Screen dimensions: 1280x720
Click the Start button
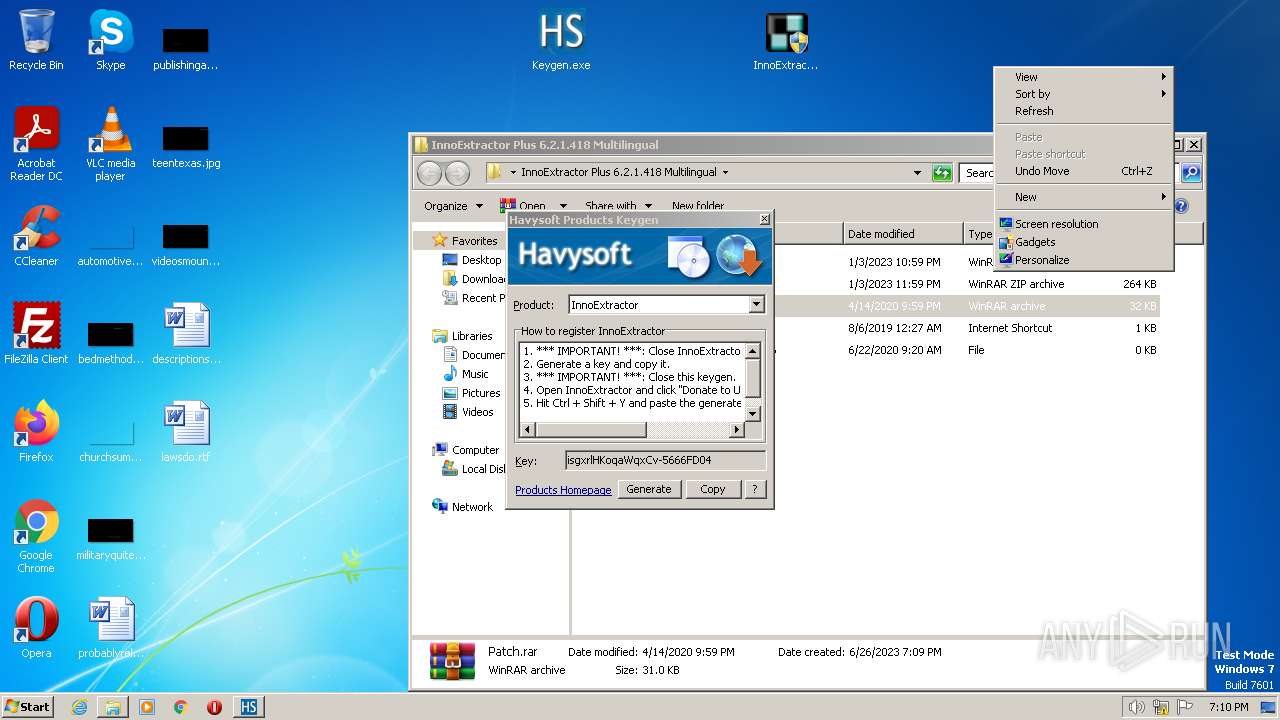click(27, 707)
